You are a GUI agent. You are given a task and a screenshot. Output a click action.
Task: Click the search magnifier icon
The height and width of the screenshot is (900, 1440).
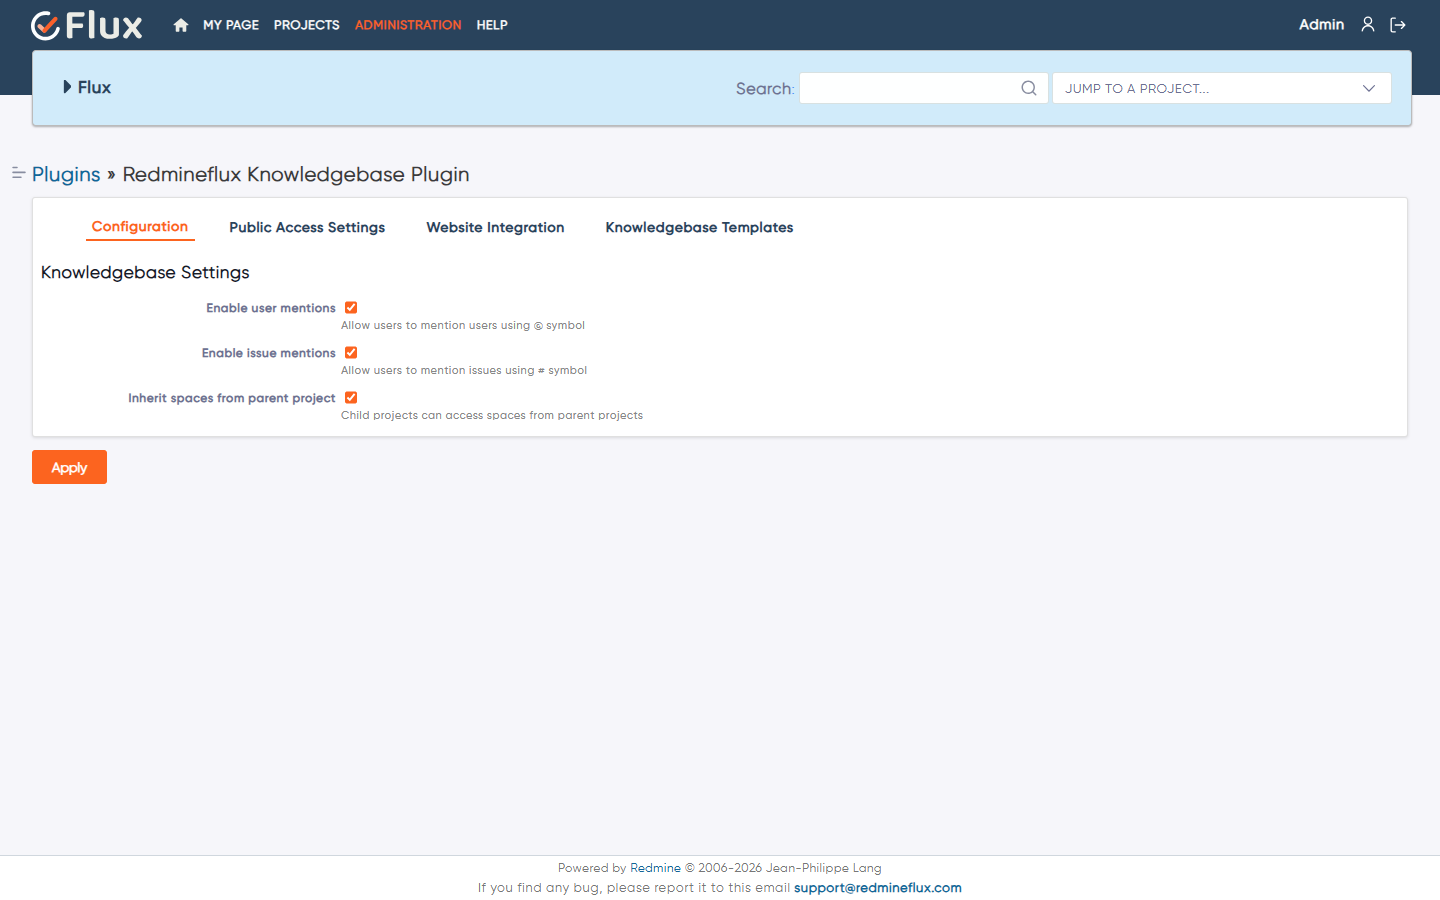[1029, 88]
